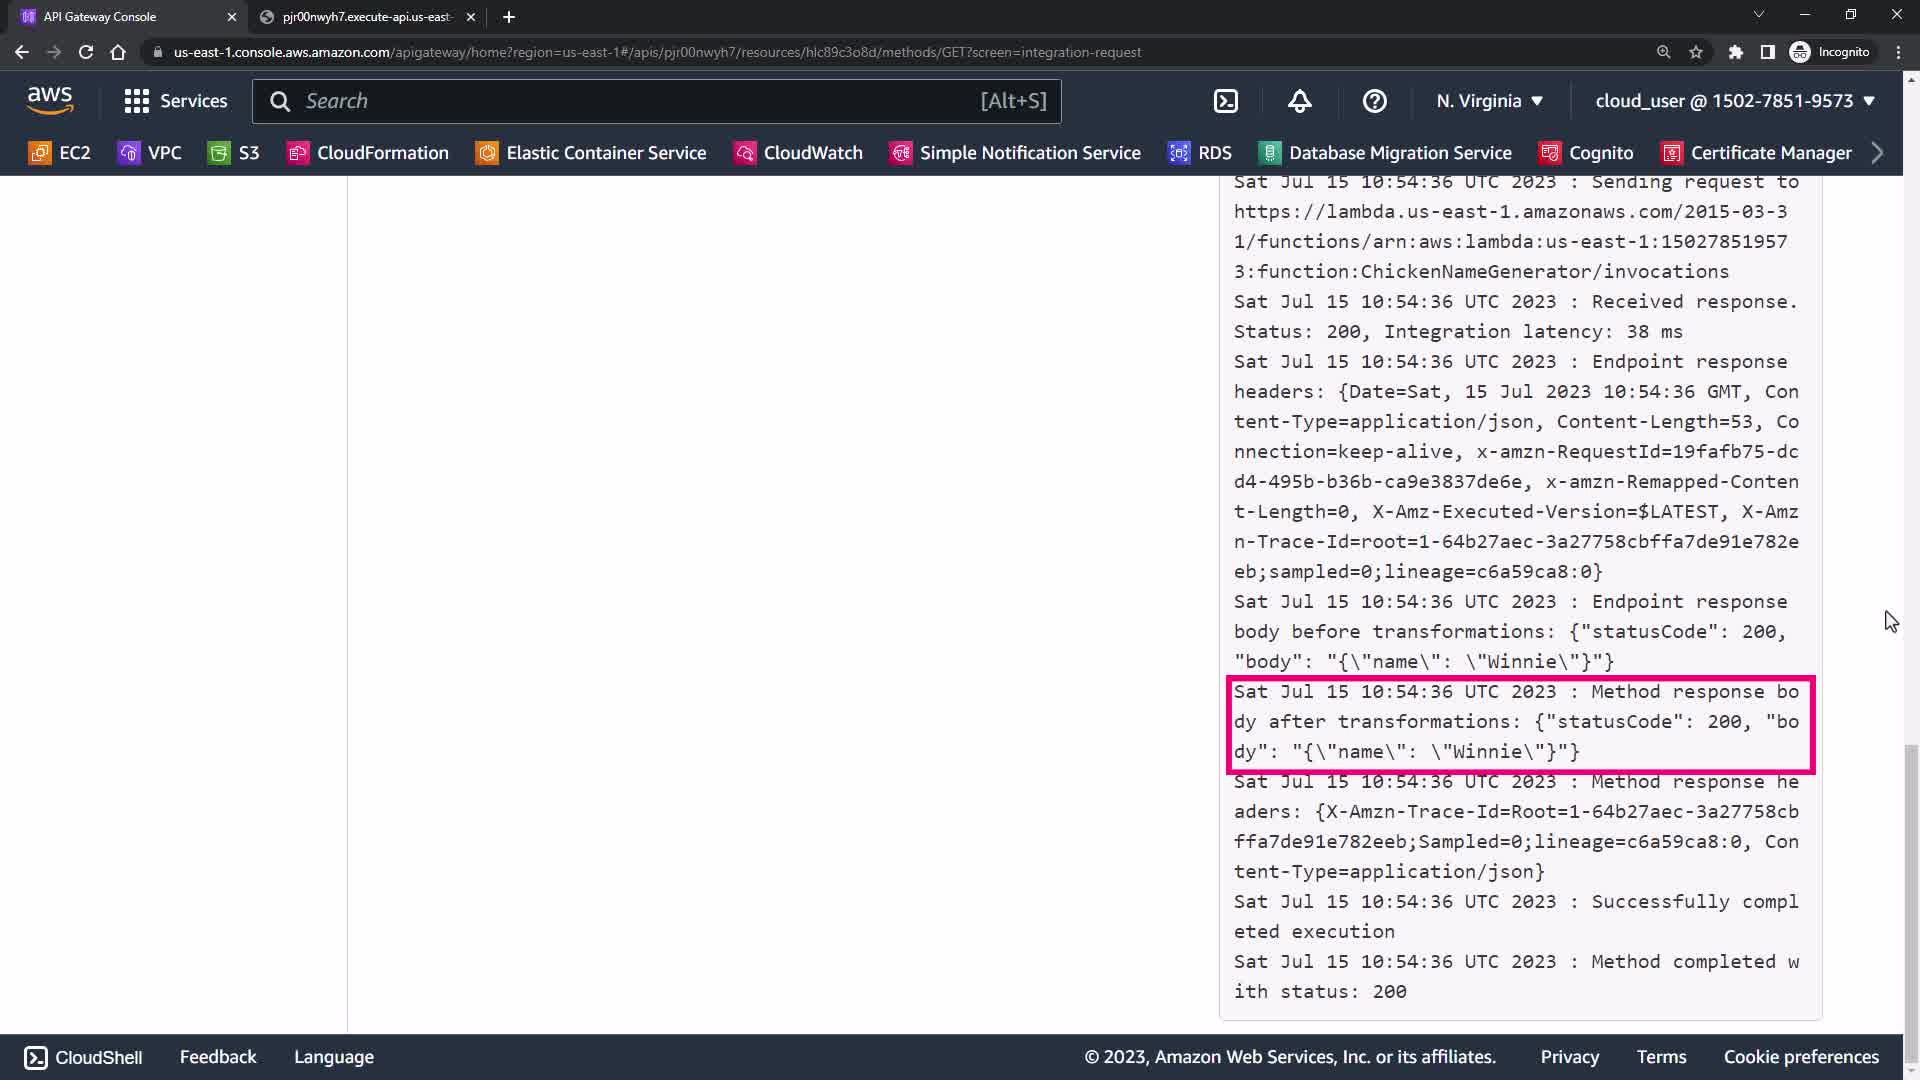Open Cognito from the favorites bar

coord(1586,153)
